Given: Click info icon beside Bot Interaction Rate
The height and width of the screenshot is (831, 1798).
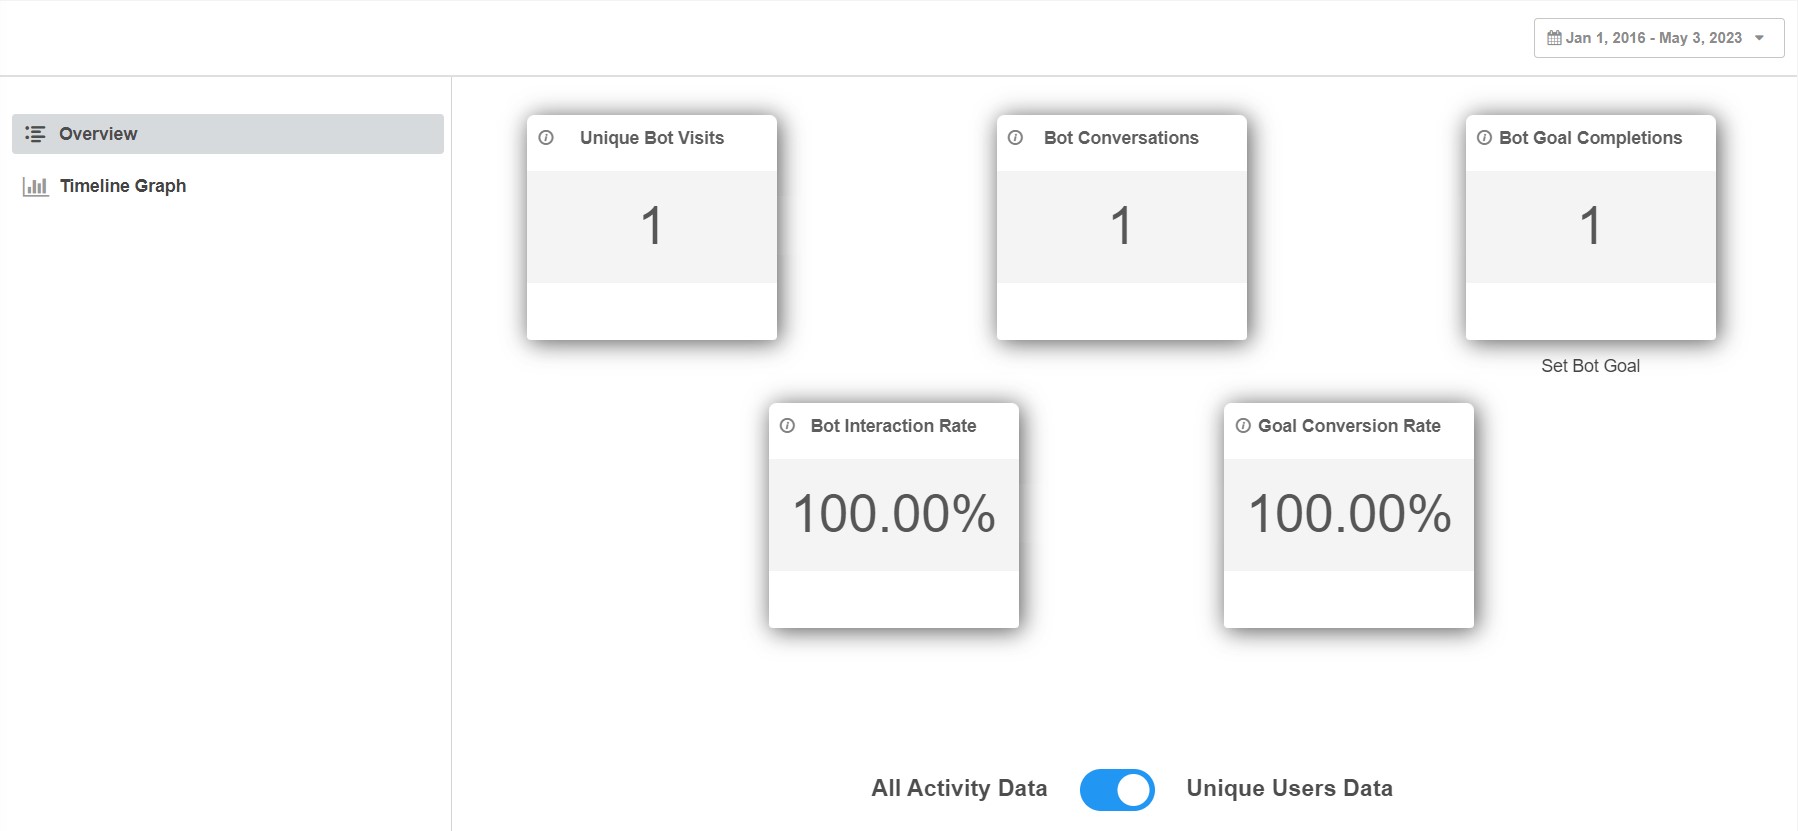Looking at the screenshot, I should click(x=788, y=426).
